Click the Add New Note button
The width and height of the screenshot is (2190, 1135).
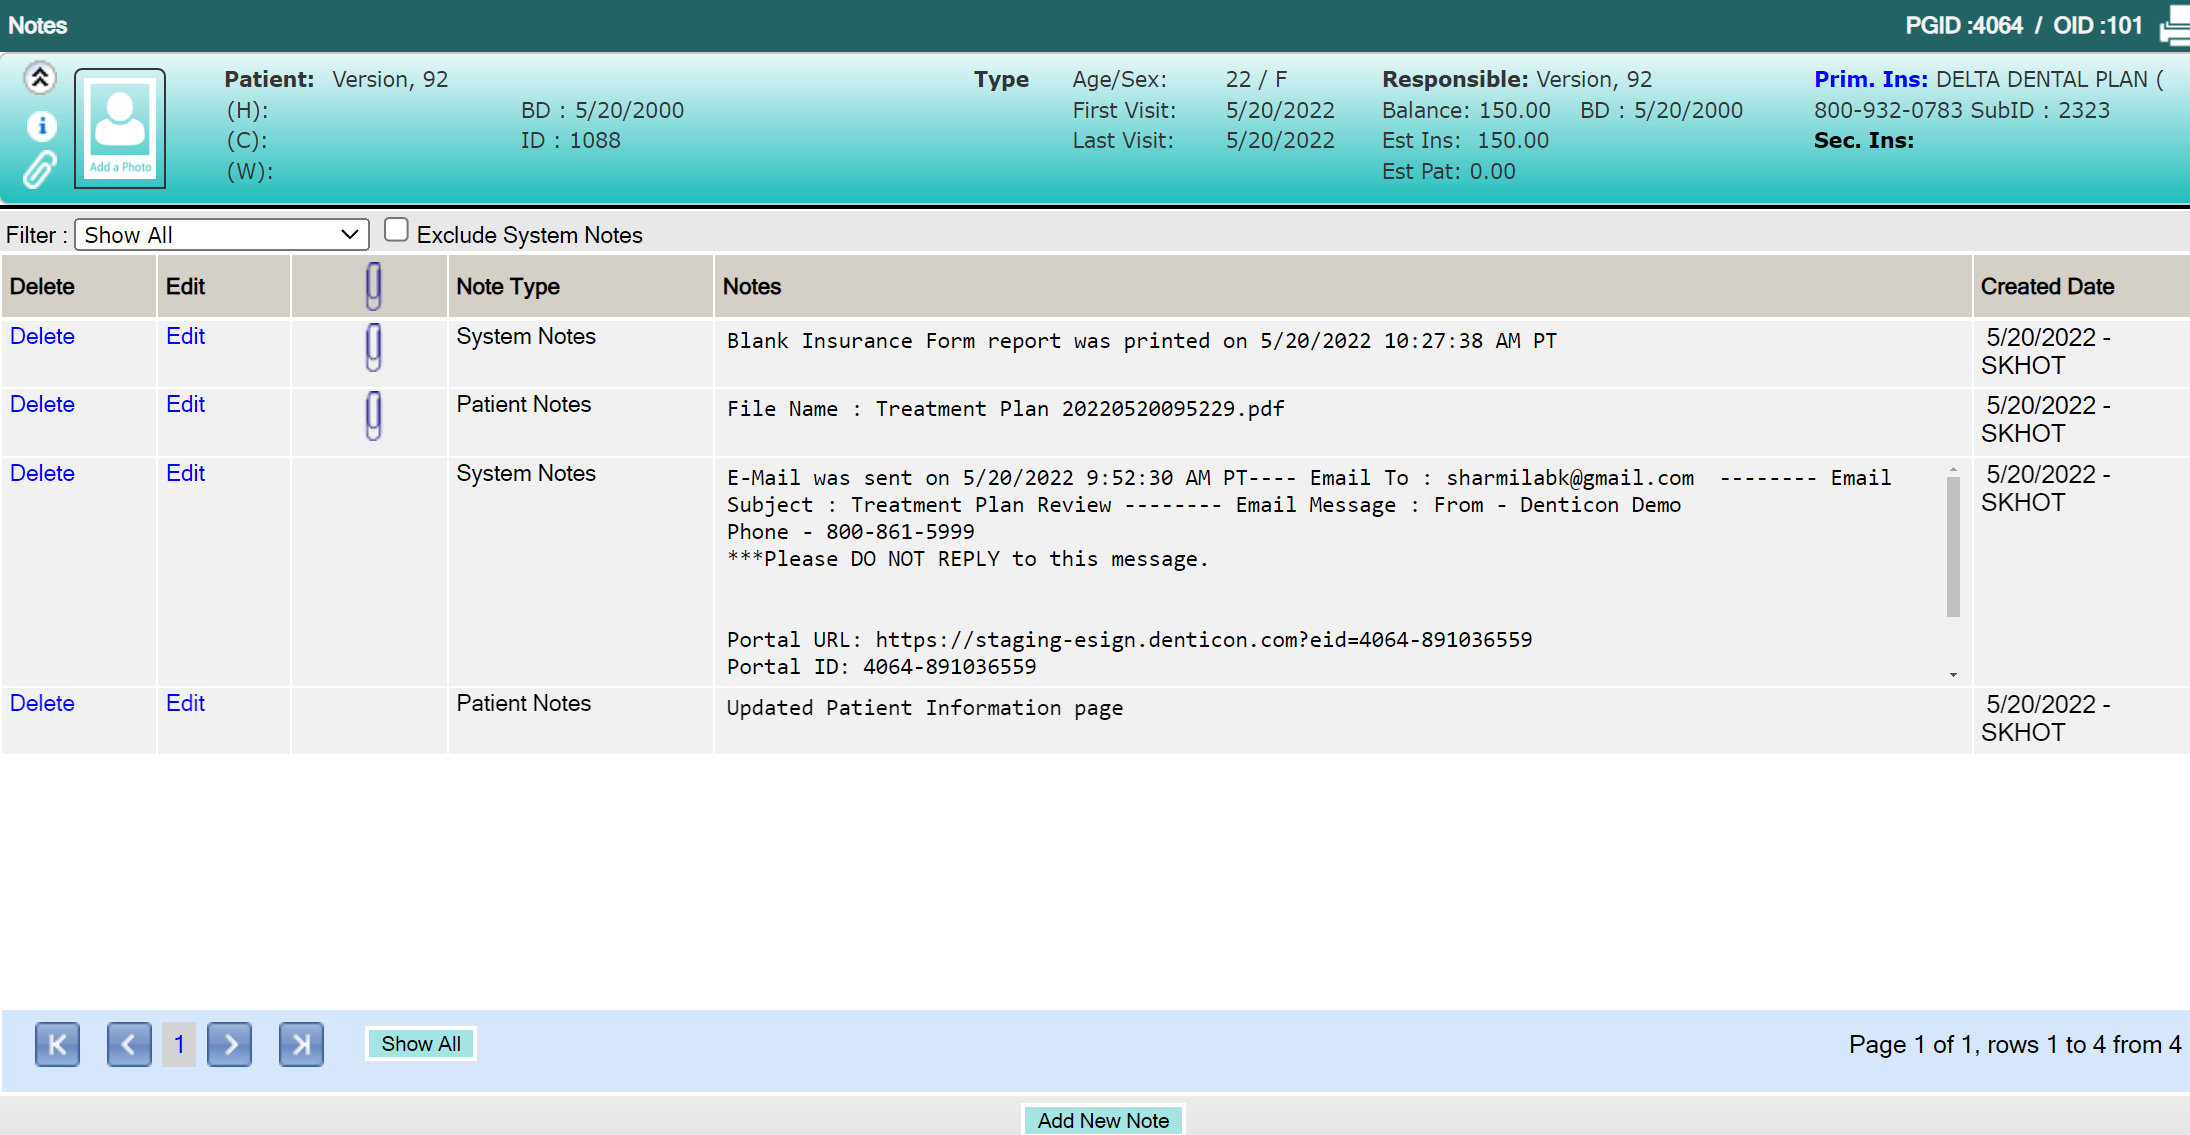pos(1103,1120)
